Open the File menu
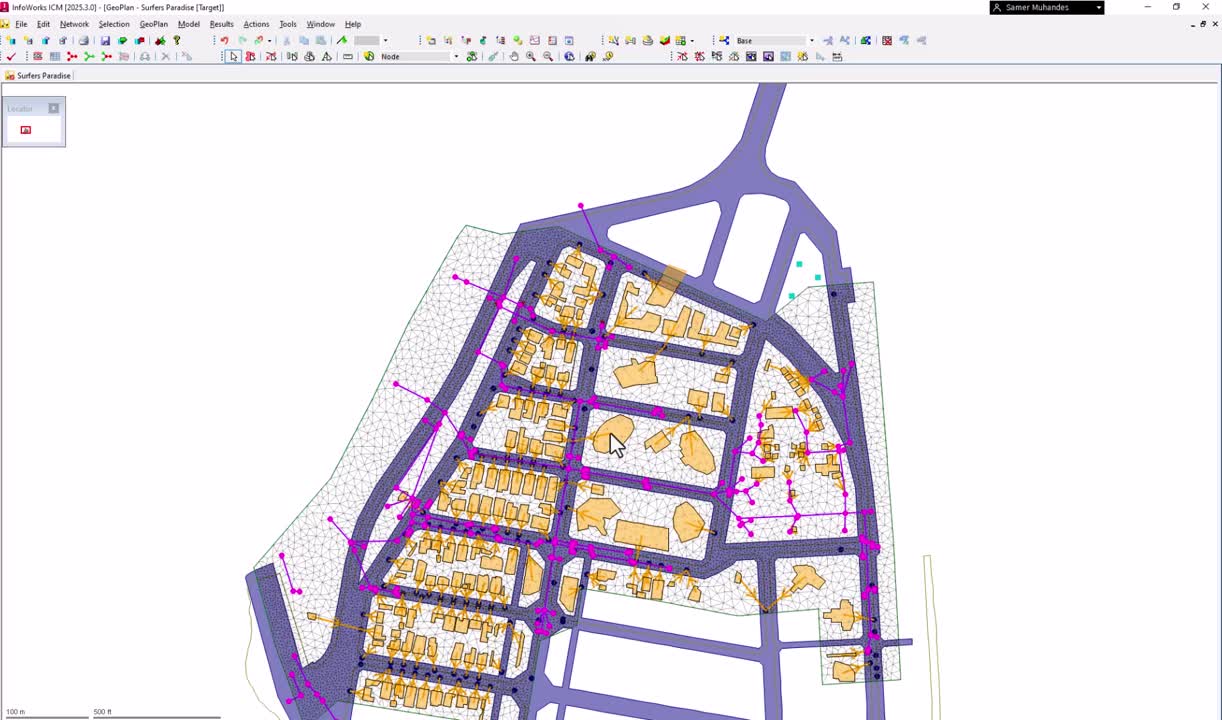 21,24
